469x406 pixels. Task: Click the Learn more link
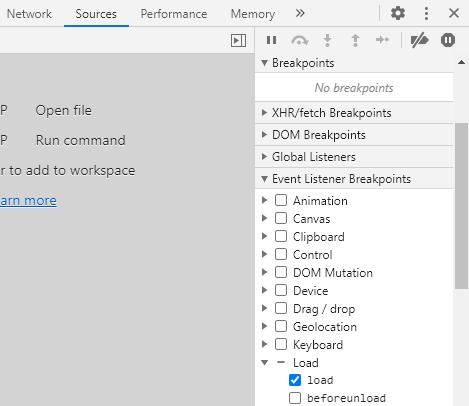pyautogui.click(x=28, y=201)
